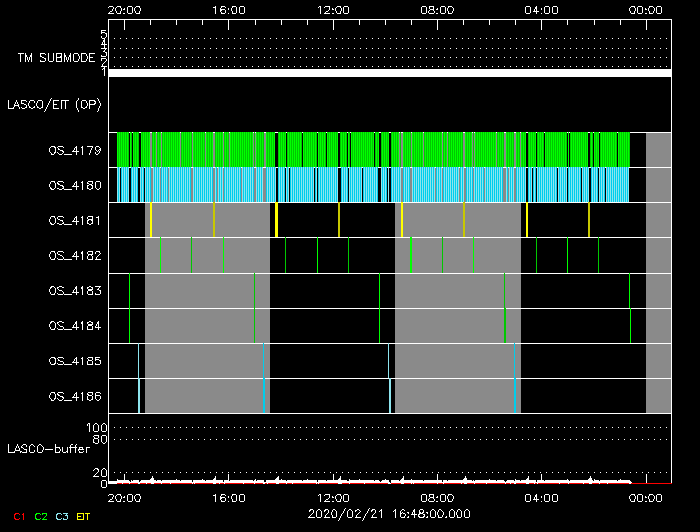Viewport: 700px width, 532px height.
Task: Click the EIT legend entry
Action: (x=84, y=516)
